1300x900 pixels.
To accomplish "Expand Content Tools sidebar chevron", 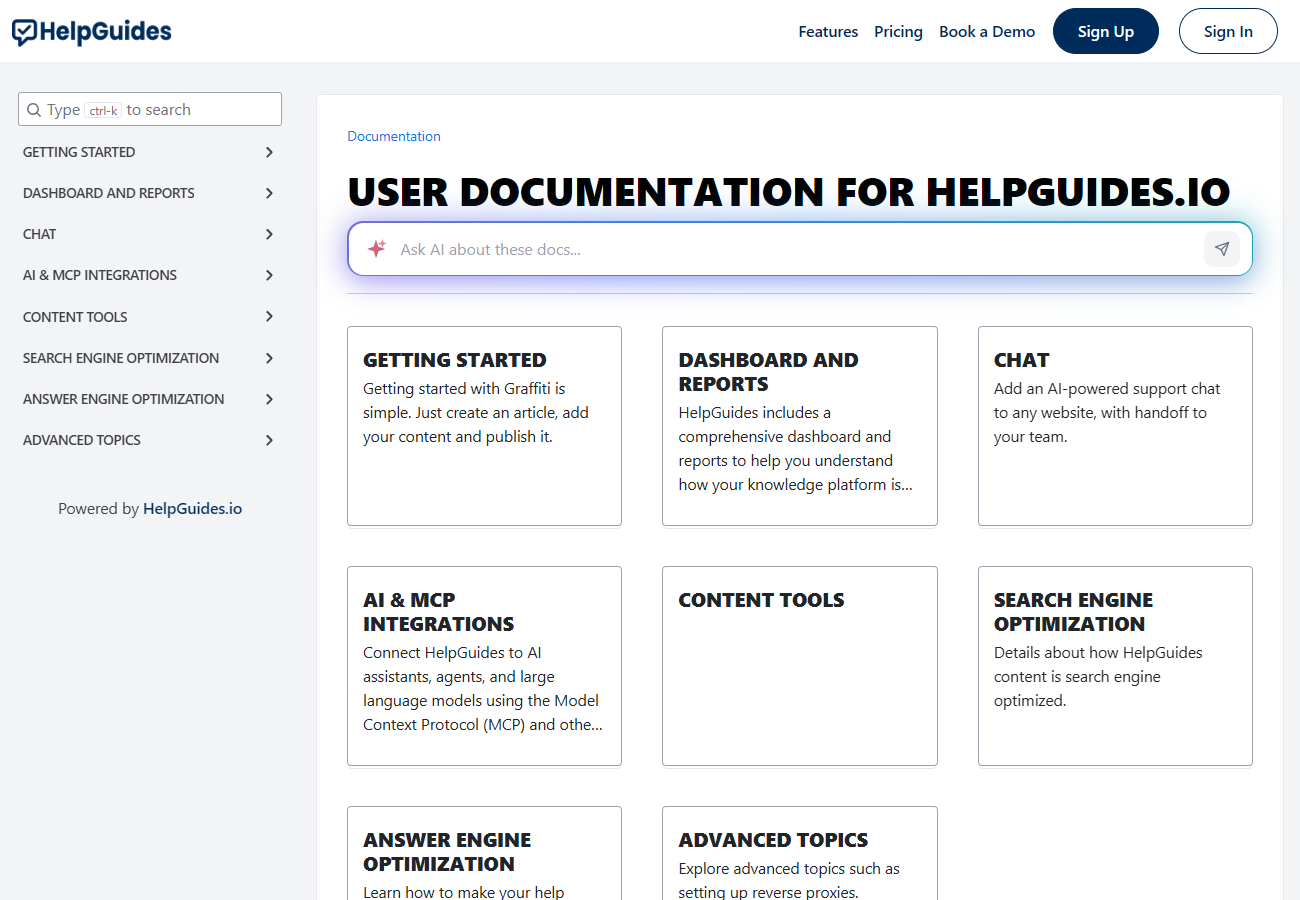I will coord(269,317).
